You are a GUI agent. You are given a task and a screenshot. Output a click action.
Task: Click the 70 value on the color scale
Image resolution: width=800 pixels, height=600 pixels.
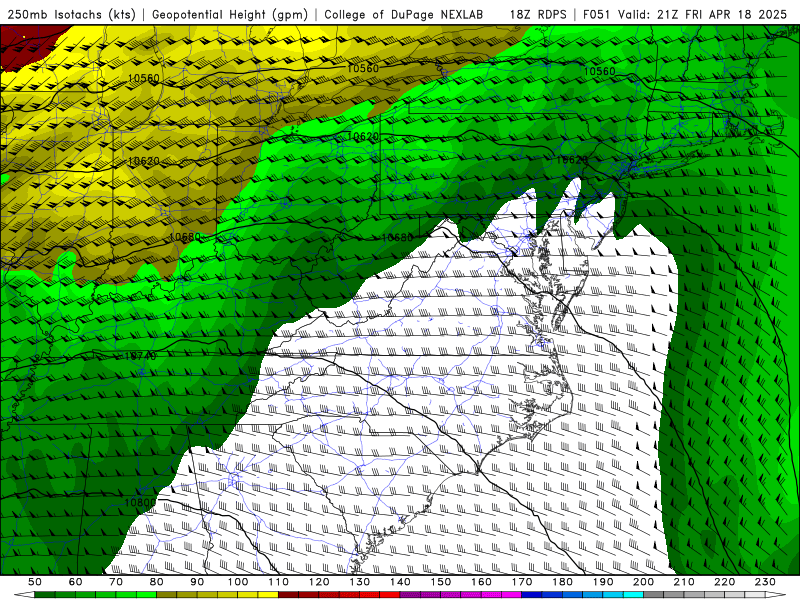(116, 582)
